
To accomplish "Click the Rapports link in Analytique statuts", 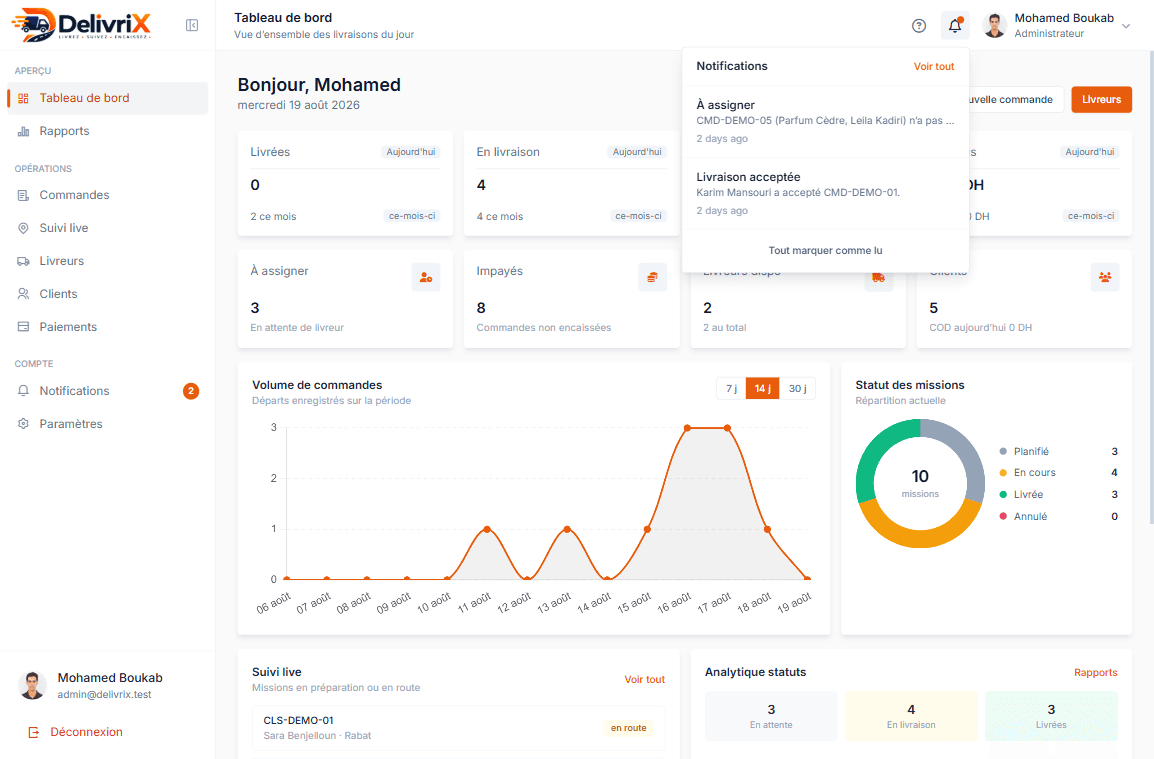I will click(1095, 672).
